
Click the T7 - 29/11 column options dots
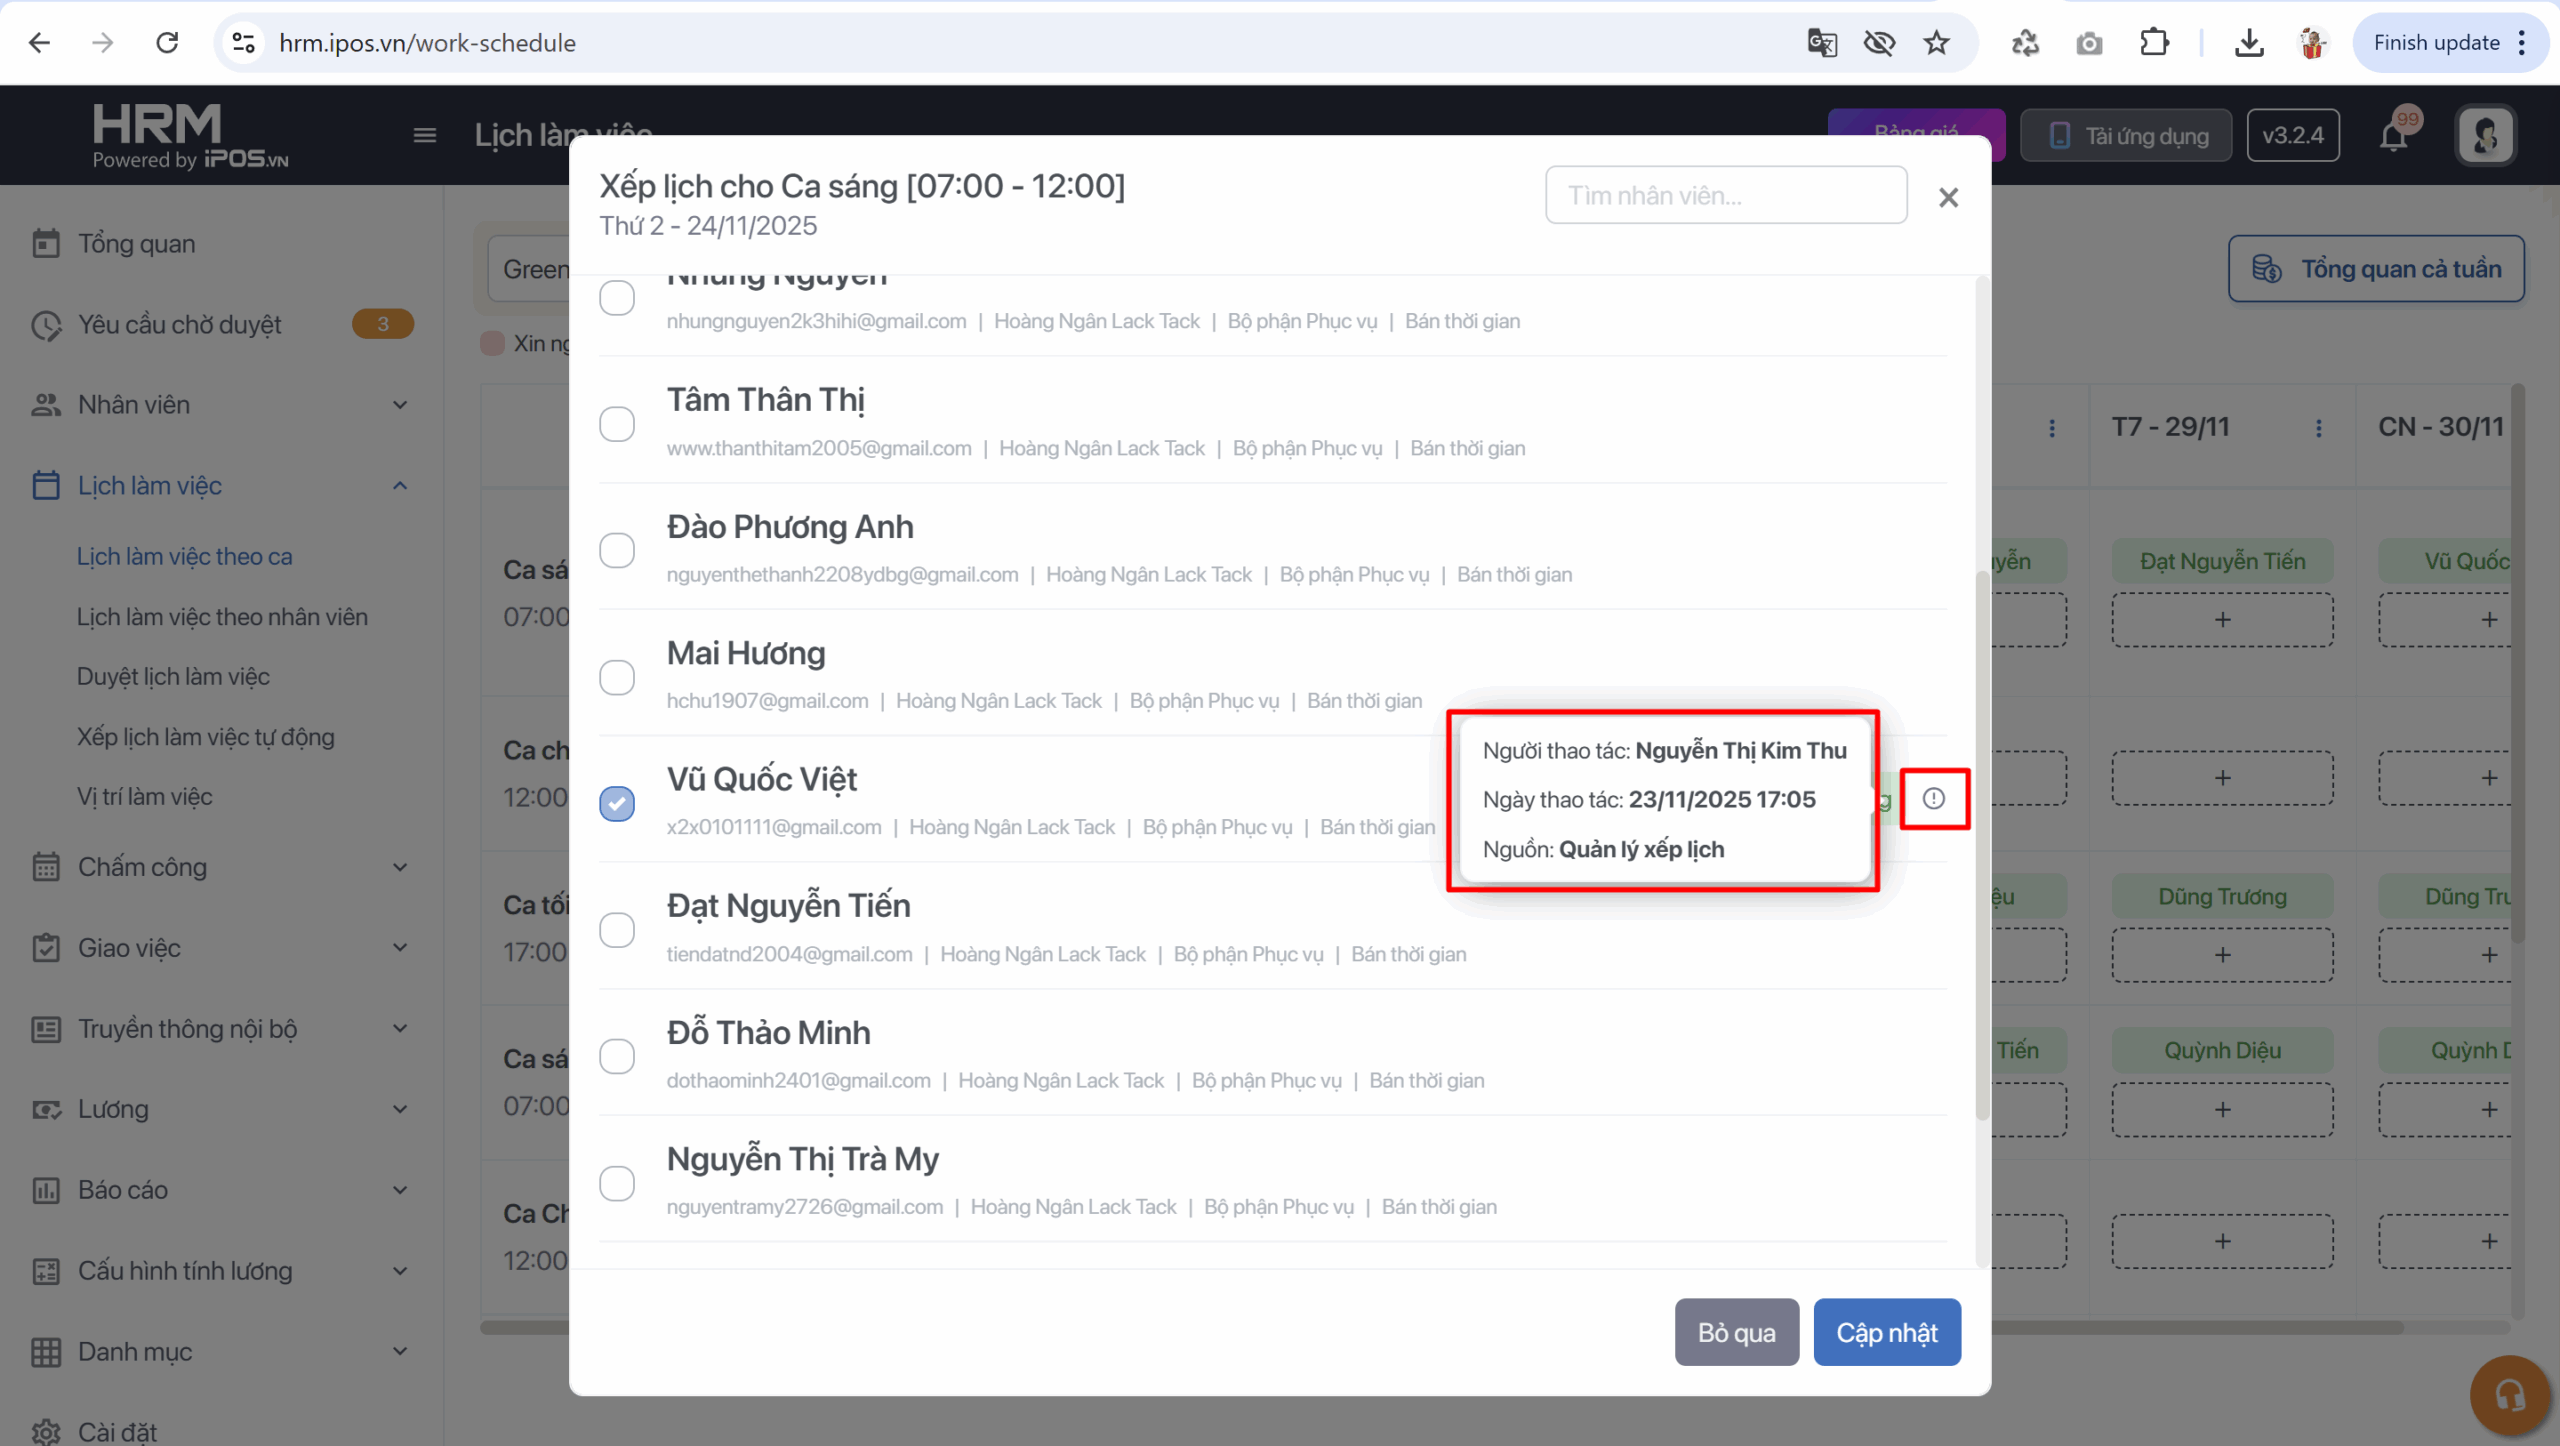click(x=2318, y=428)
